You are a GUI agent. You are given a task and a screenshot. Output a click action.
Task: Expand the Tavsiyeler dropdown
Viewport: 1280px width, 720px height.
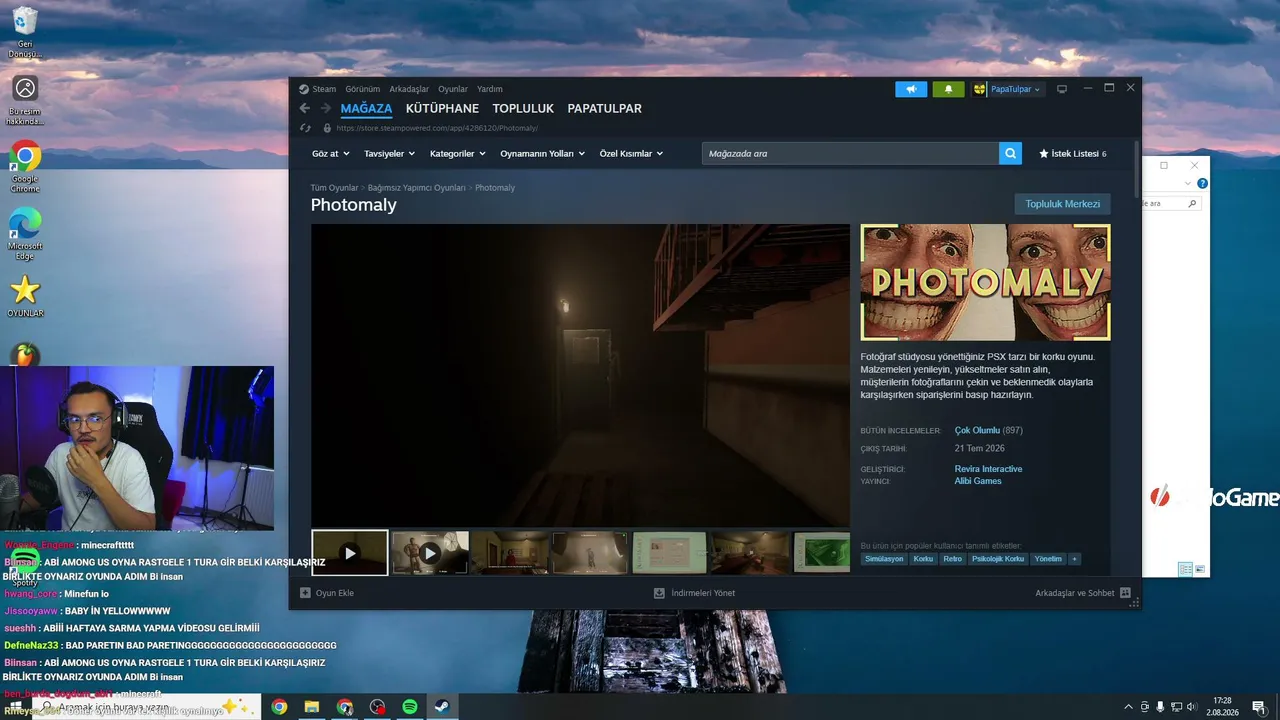point(390,154)
